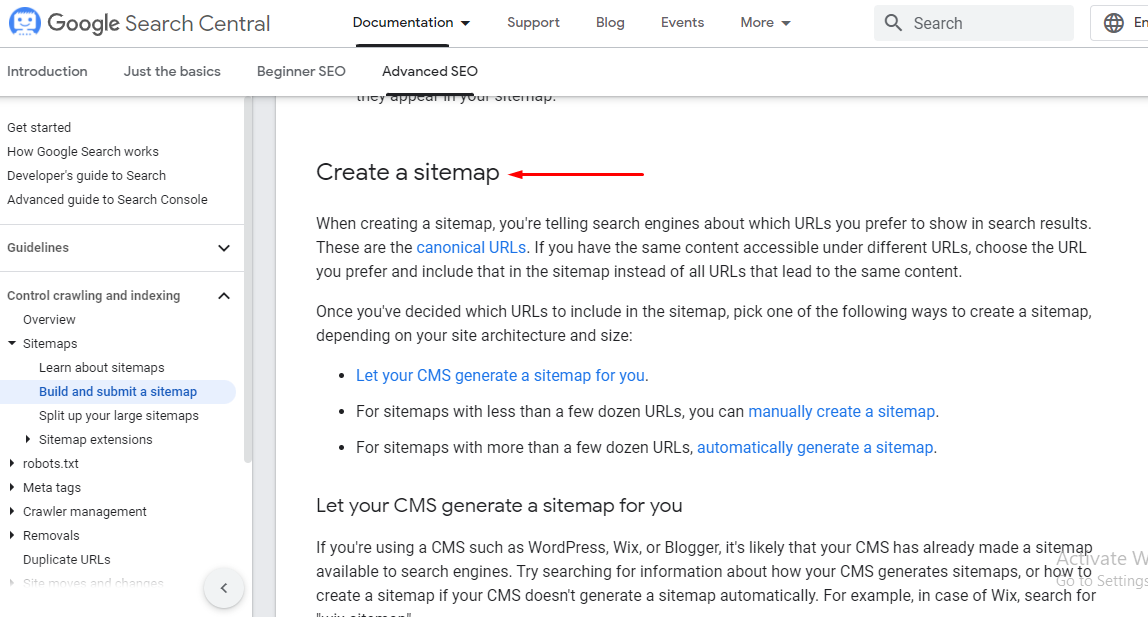
Task: Open the Documentation dropdown menu
Action: 411,23
